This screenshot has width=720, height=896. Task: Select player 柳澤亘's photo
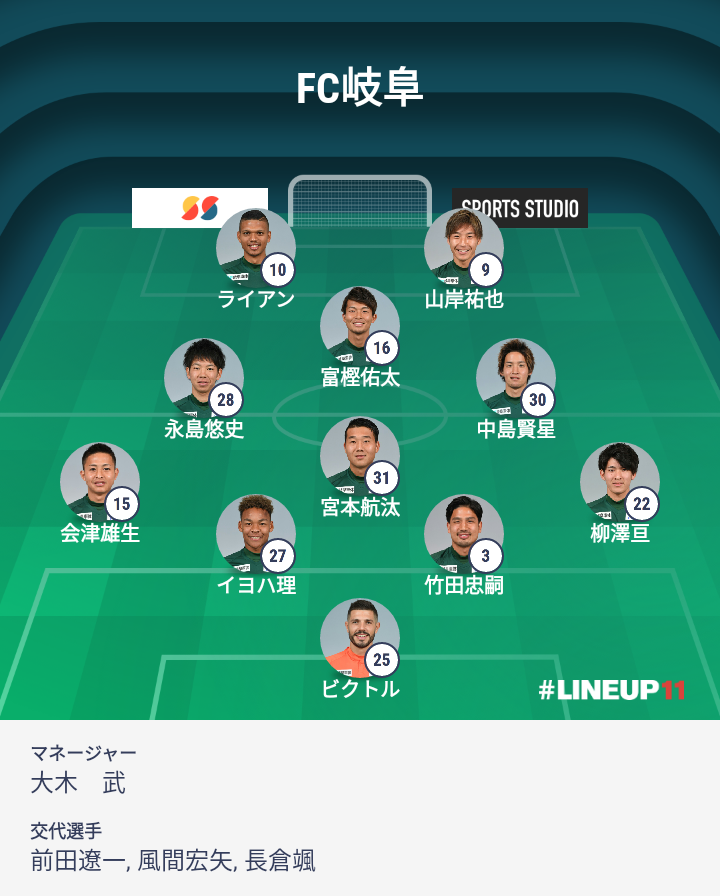coord(620,482)
